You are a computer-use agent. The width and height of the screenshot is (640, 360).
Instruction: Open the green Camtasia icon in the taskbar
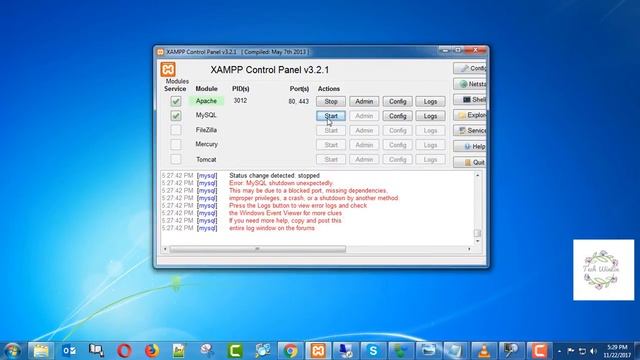(x=235, y=351)
